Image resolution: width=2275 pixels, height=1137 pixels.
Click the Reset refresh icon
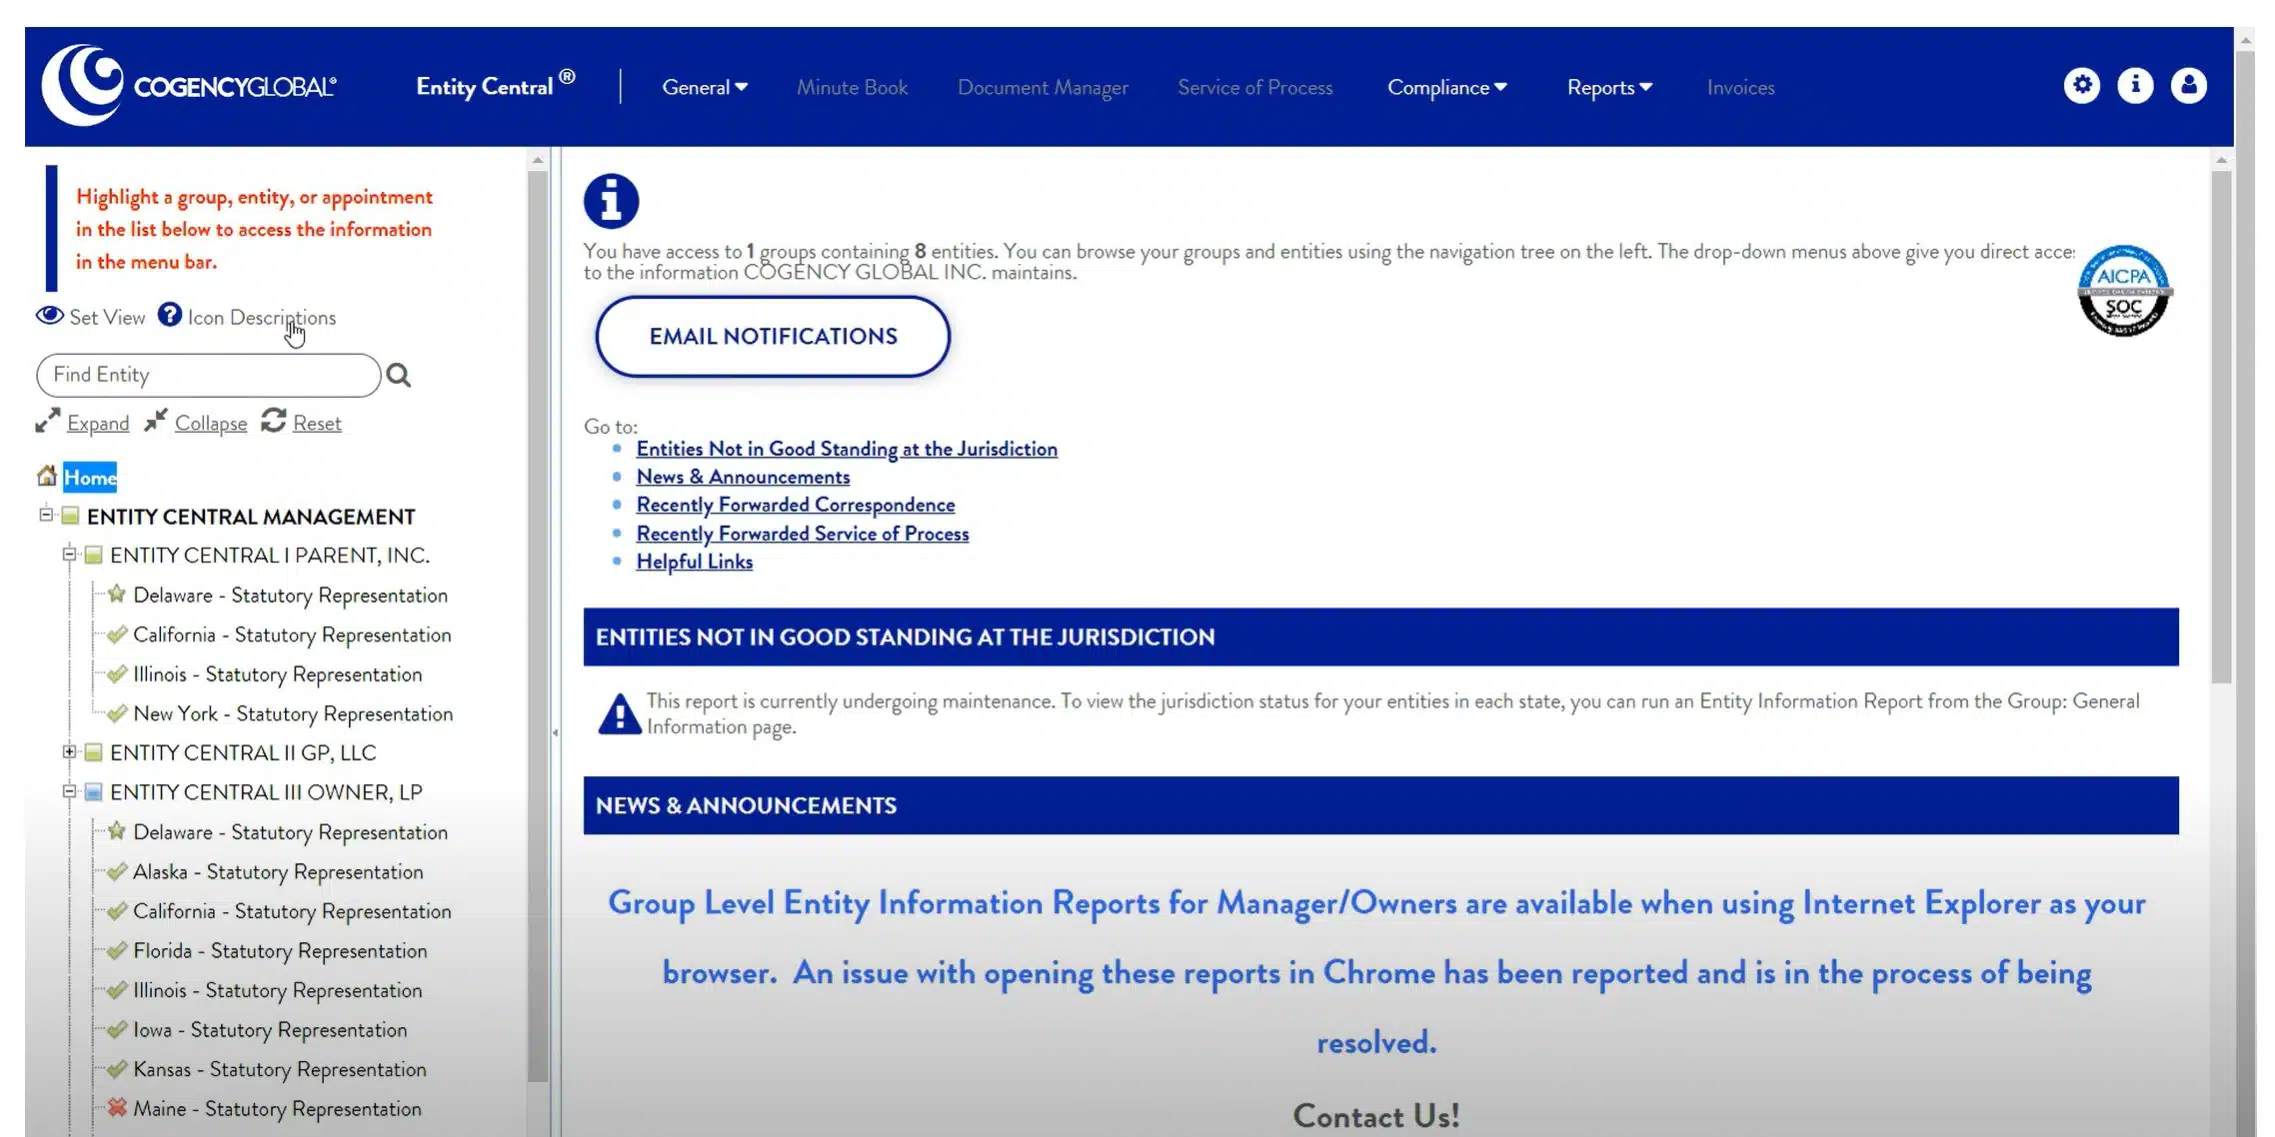click(273, 421)
